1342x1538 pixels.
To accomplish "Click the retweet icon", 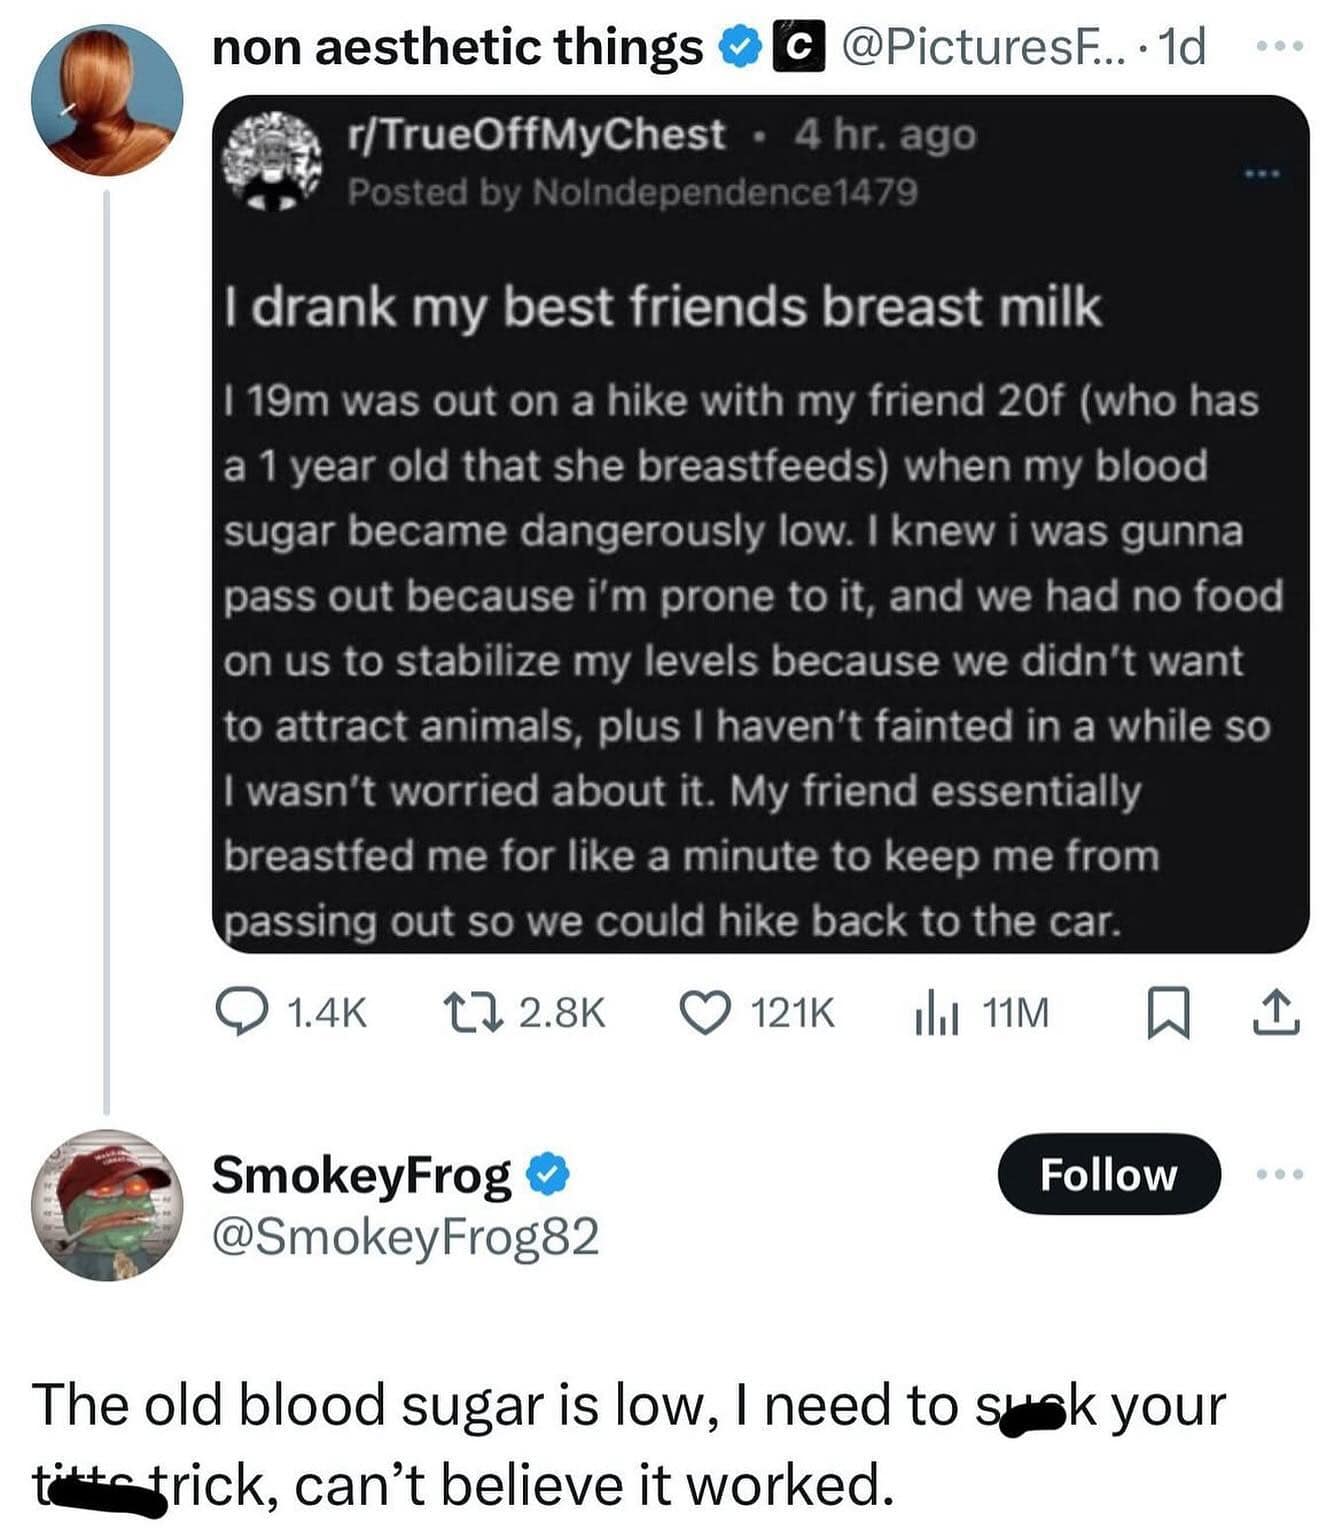I will point(466,1012).
